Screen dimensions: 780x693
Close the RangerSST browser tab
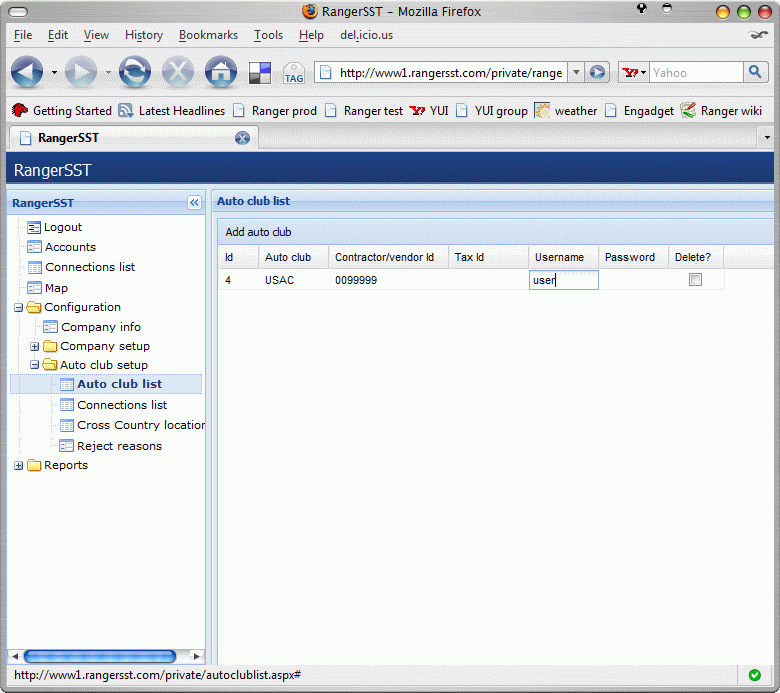click(242, 137)
